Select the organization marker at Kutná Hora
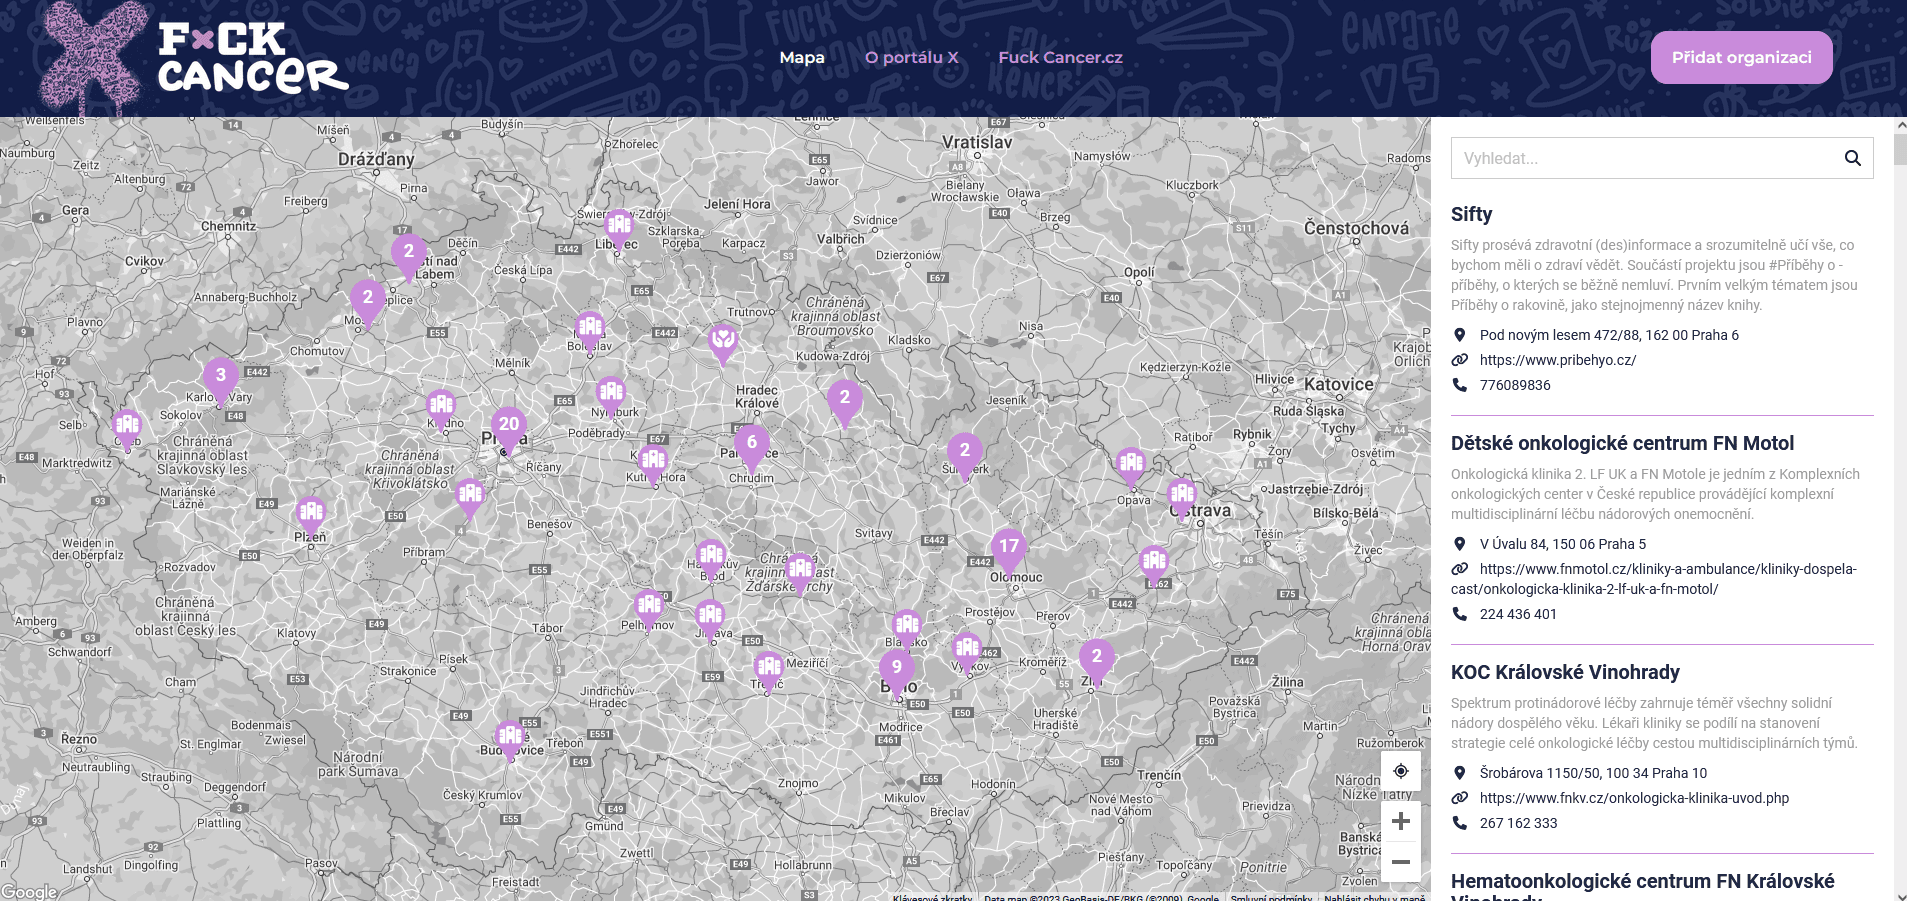The image size is (1907, 901). [653, 464]
